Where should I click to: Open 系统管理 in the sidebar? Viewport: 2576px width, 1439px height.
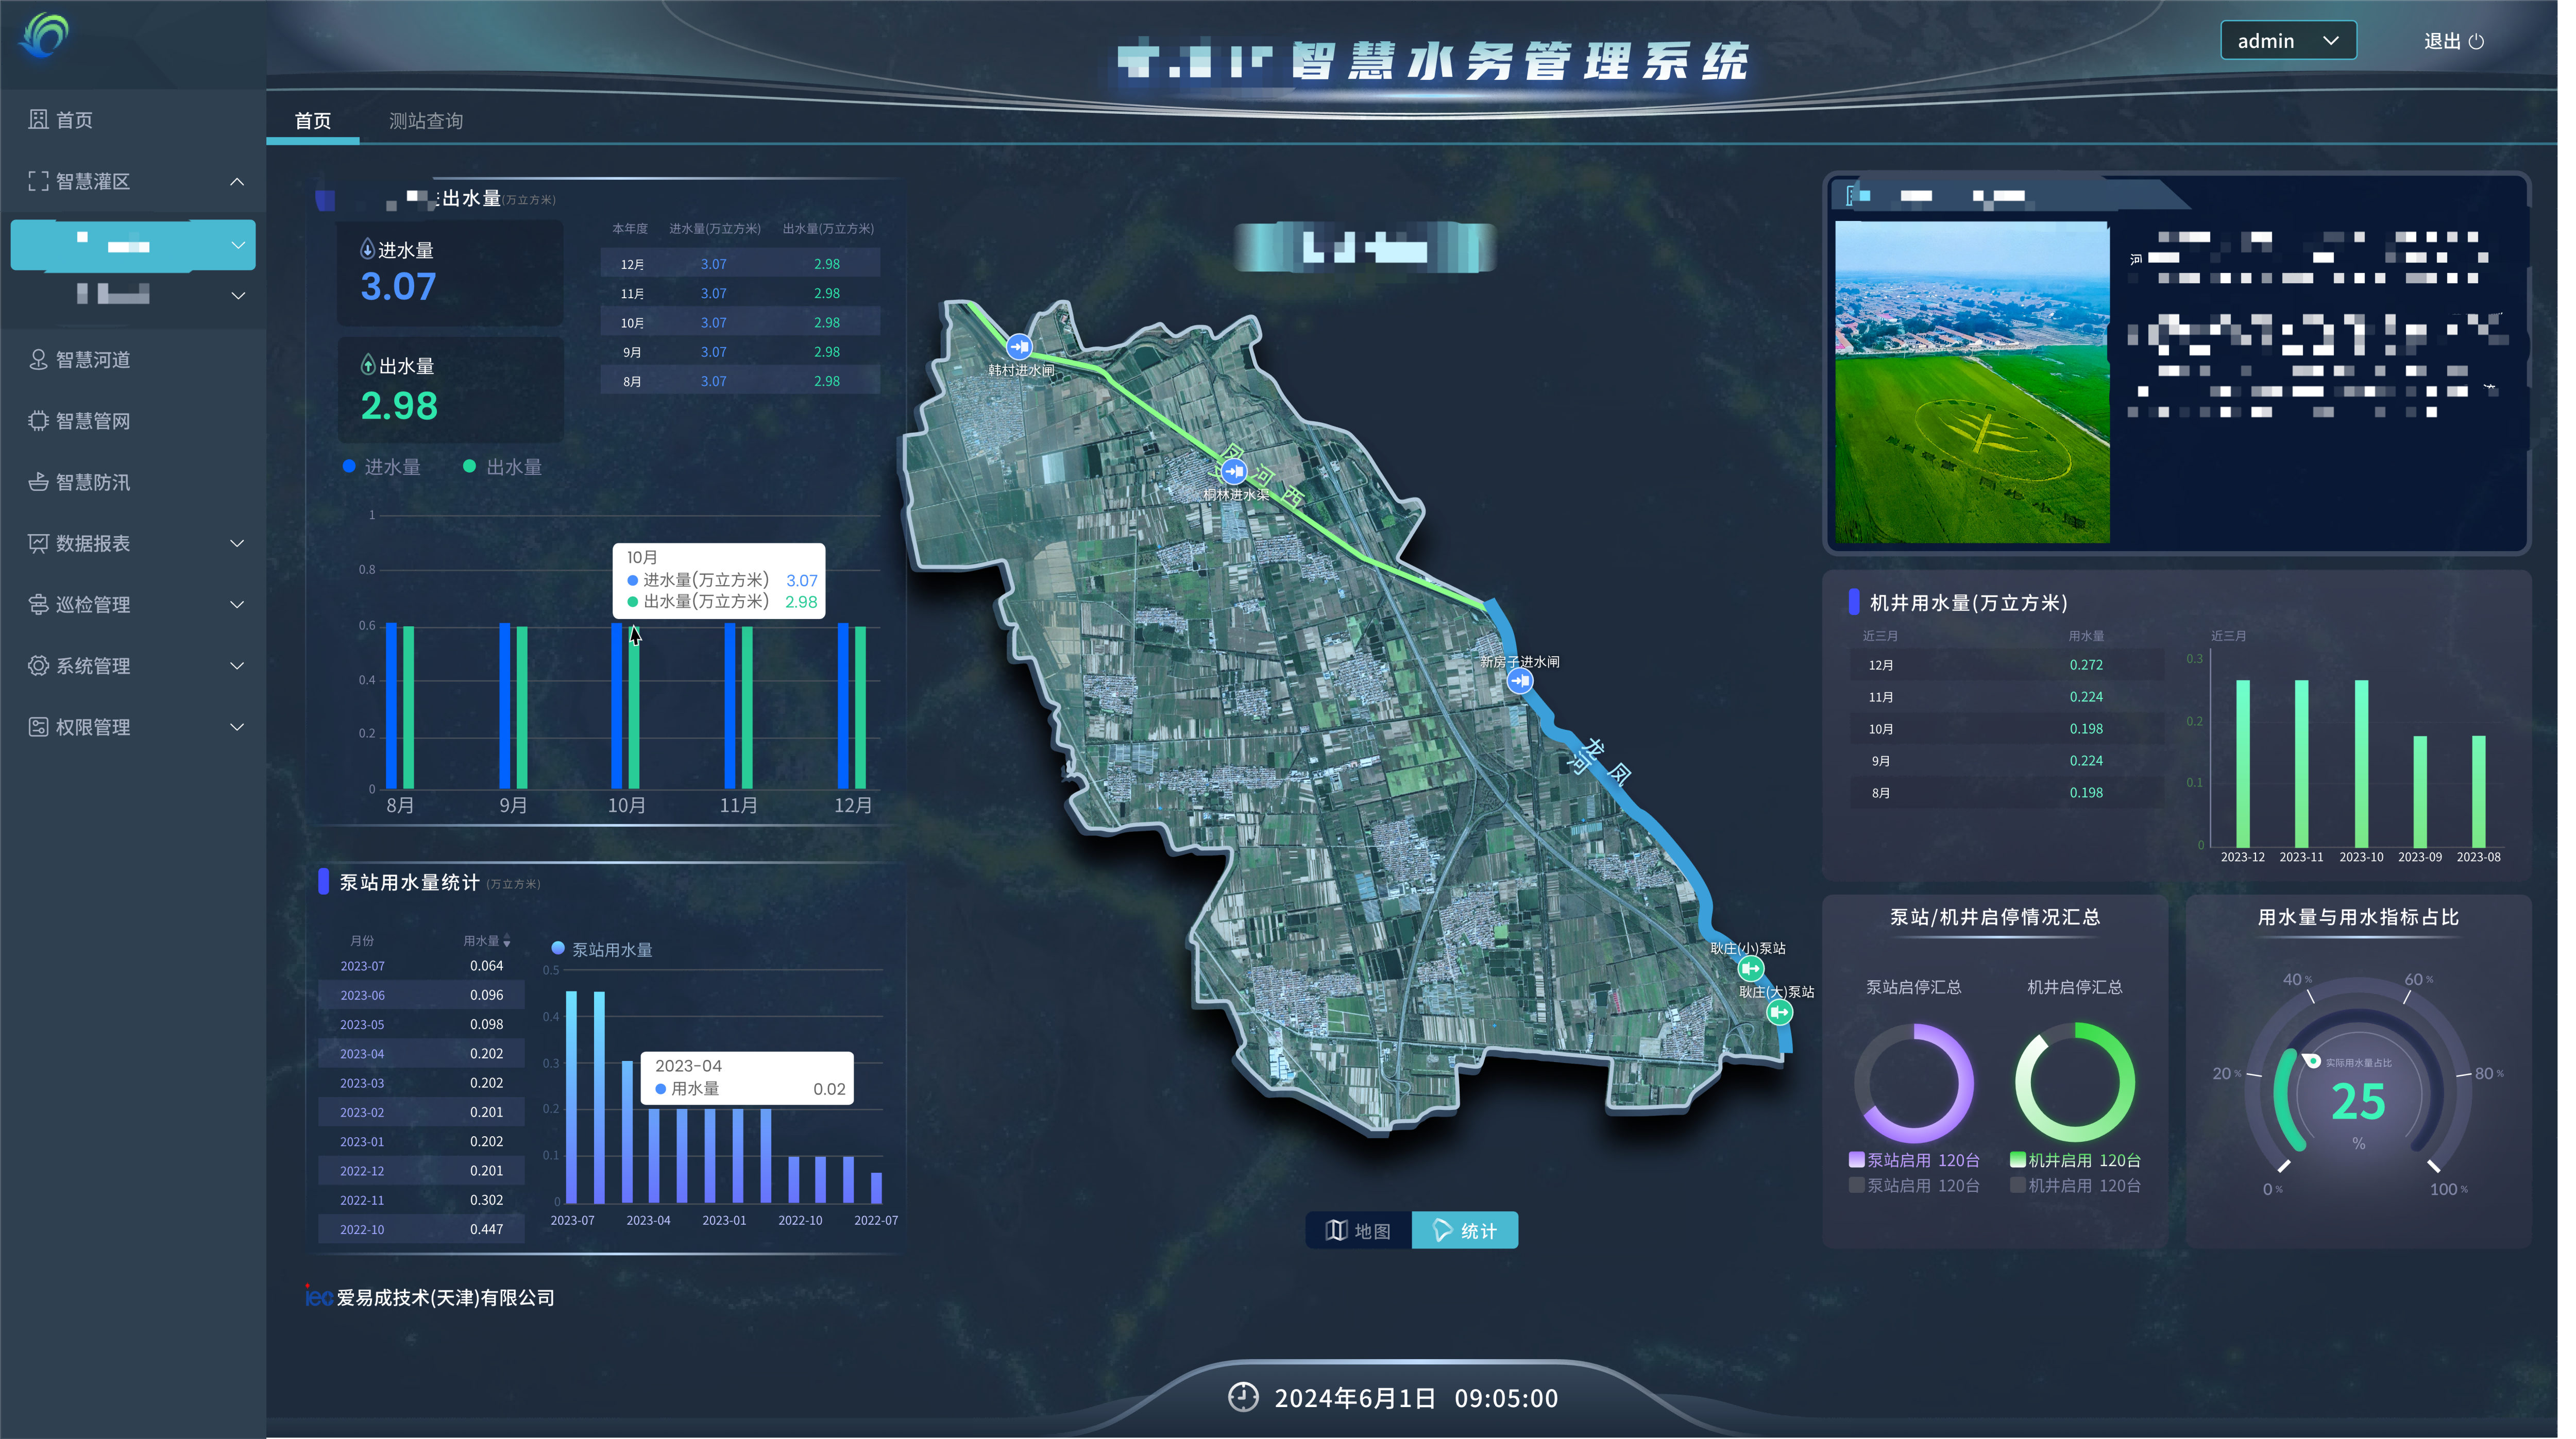point(133,666)
